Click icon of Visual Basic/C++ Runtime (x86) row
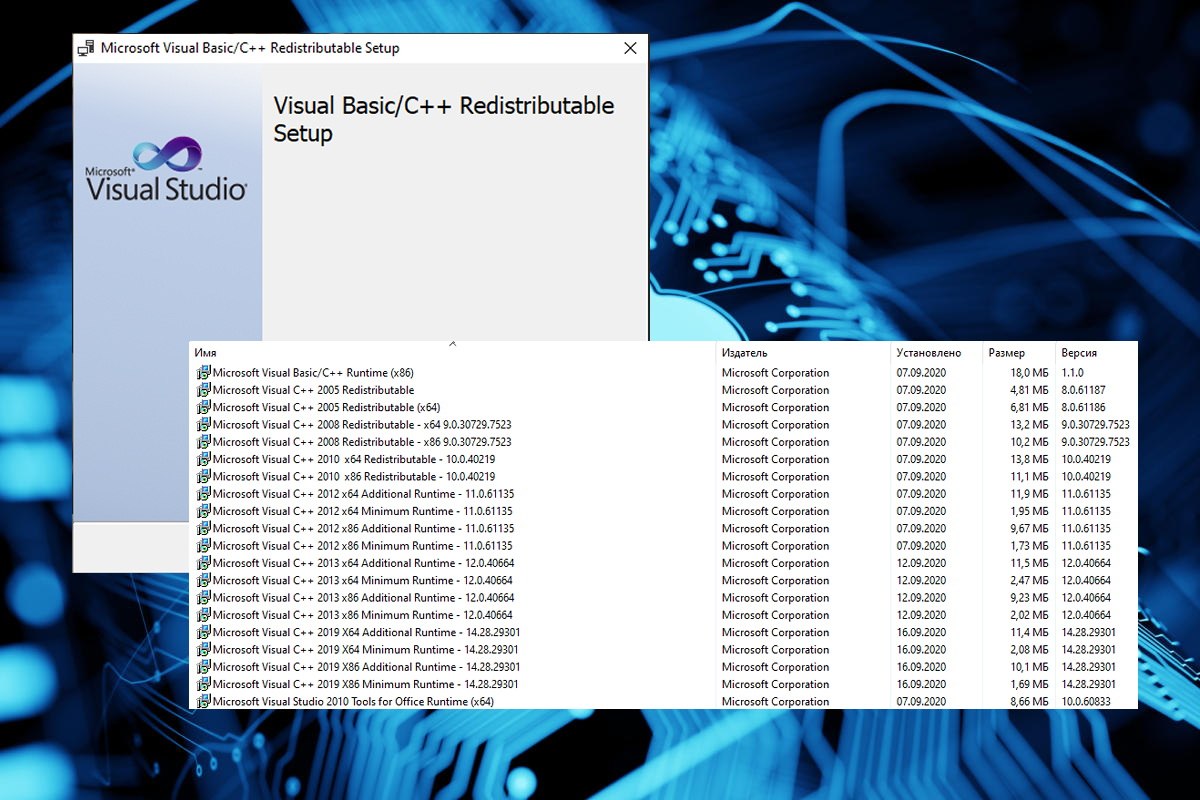Screen dimensions: 1200x800 (203, 373)
